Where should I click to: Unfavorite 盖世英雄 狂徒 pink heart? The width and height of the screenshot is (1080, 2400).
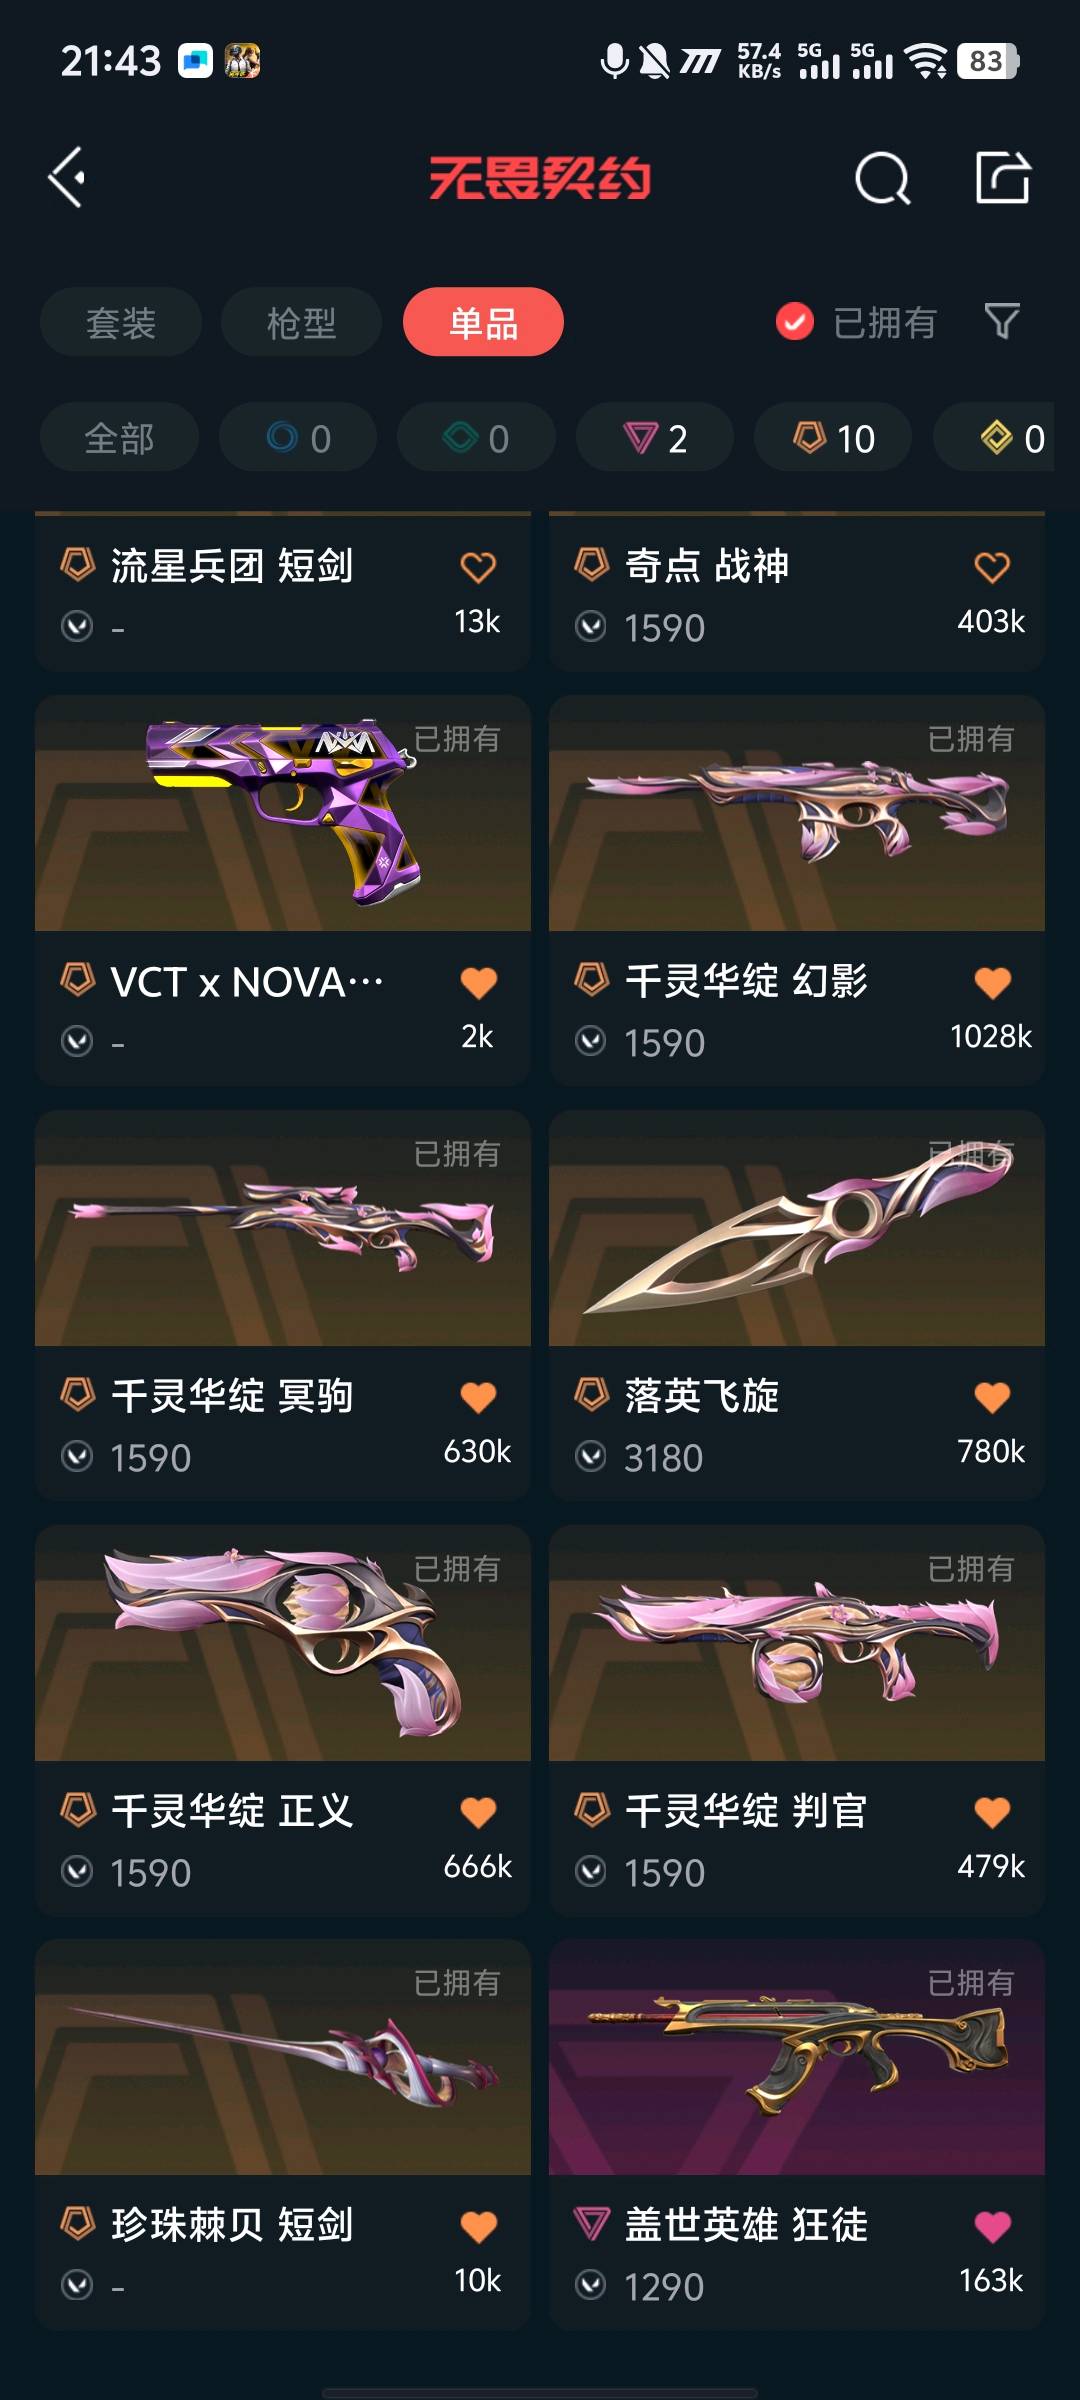pyautogui.click(x=992, y=2226)
